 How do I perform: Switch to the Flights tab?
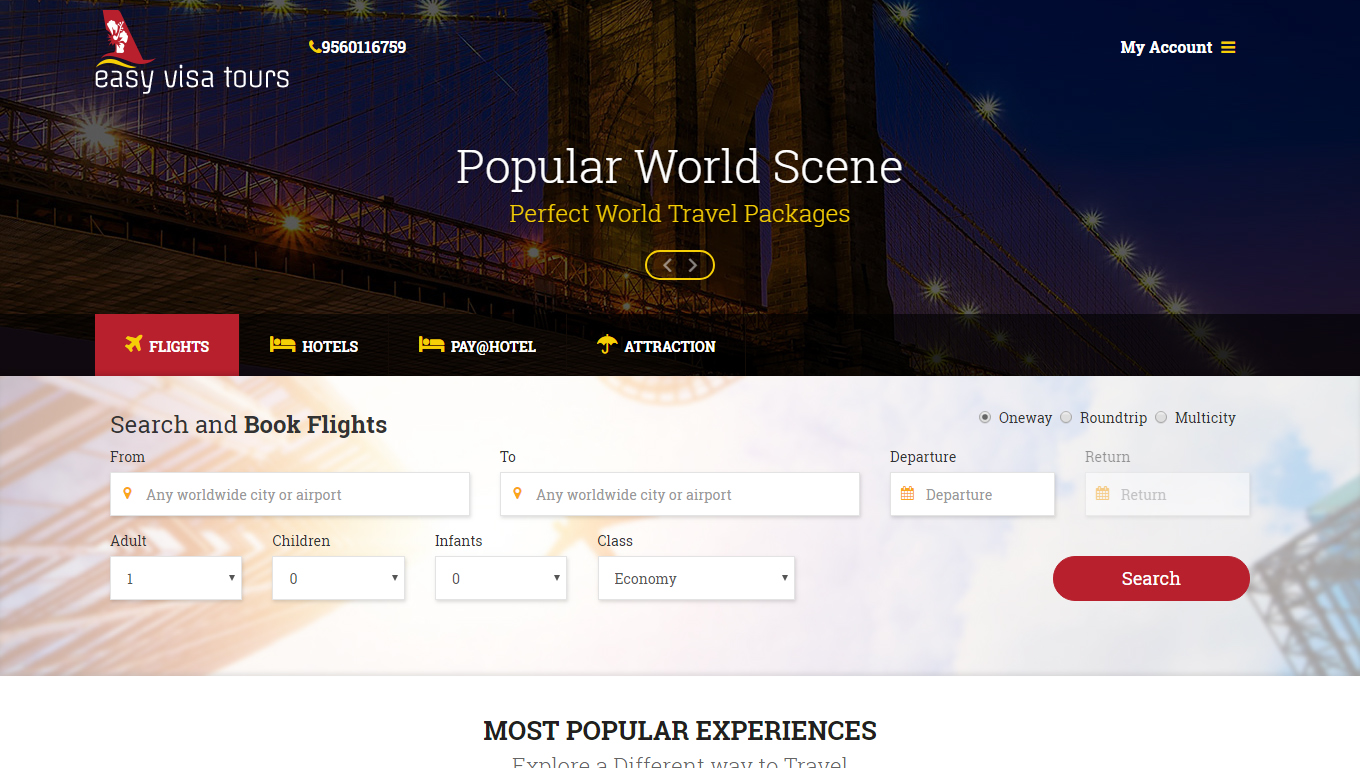pyautogui.click(x=167, y=345)
